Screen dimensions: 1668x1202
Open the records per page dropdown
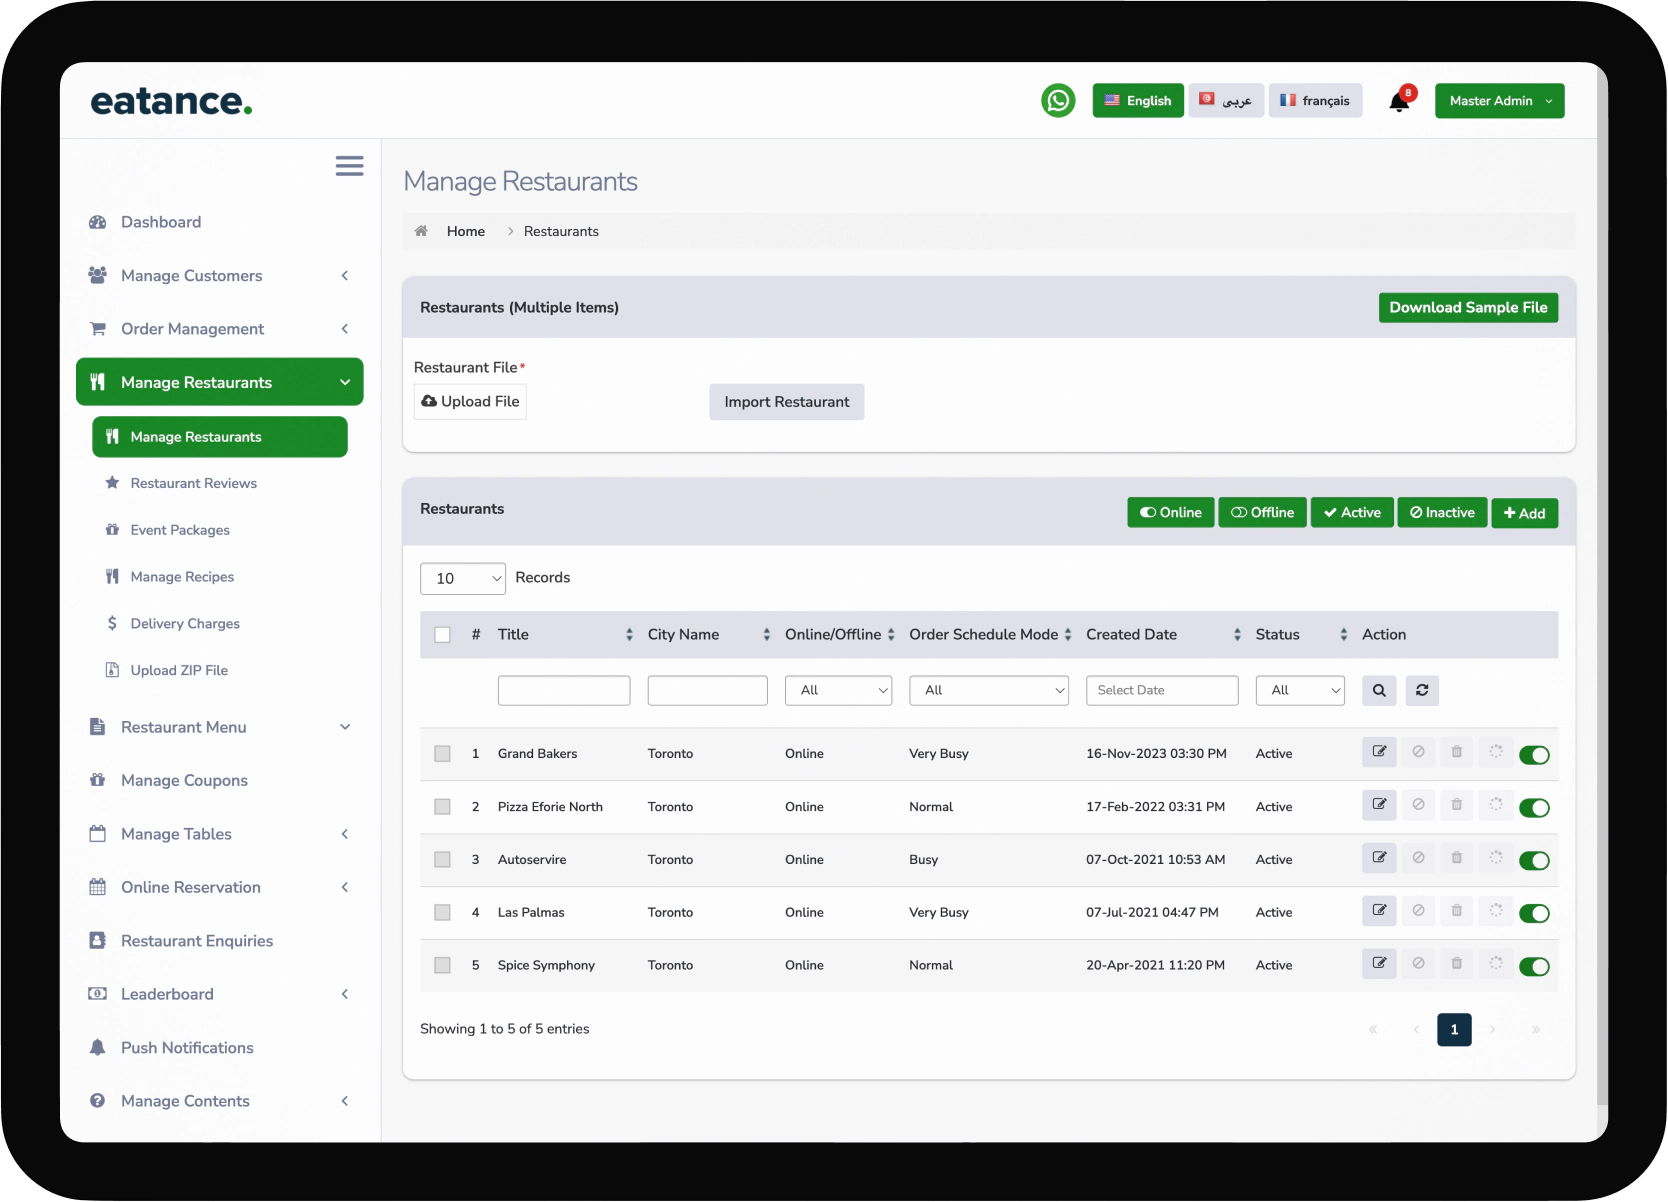[463, 578]
